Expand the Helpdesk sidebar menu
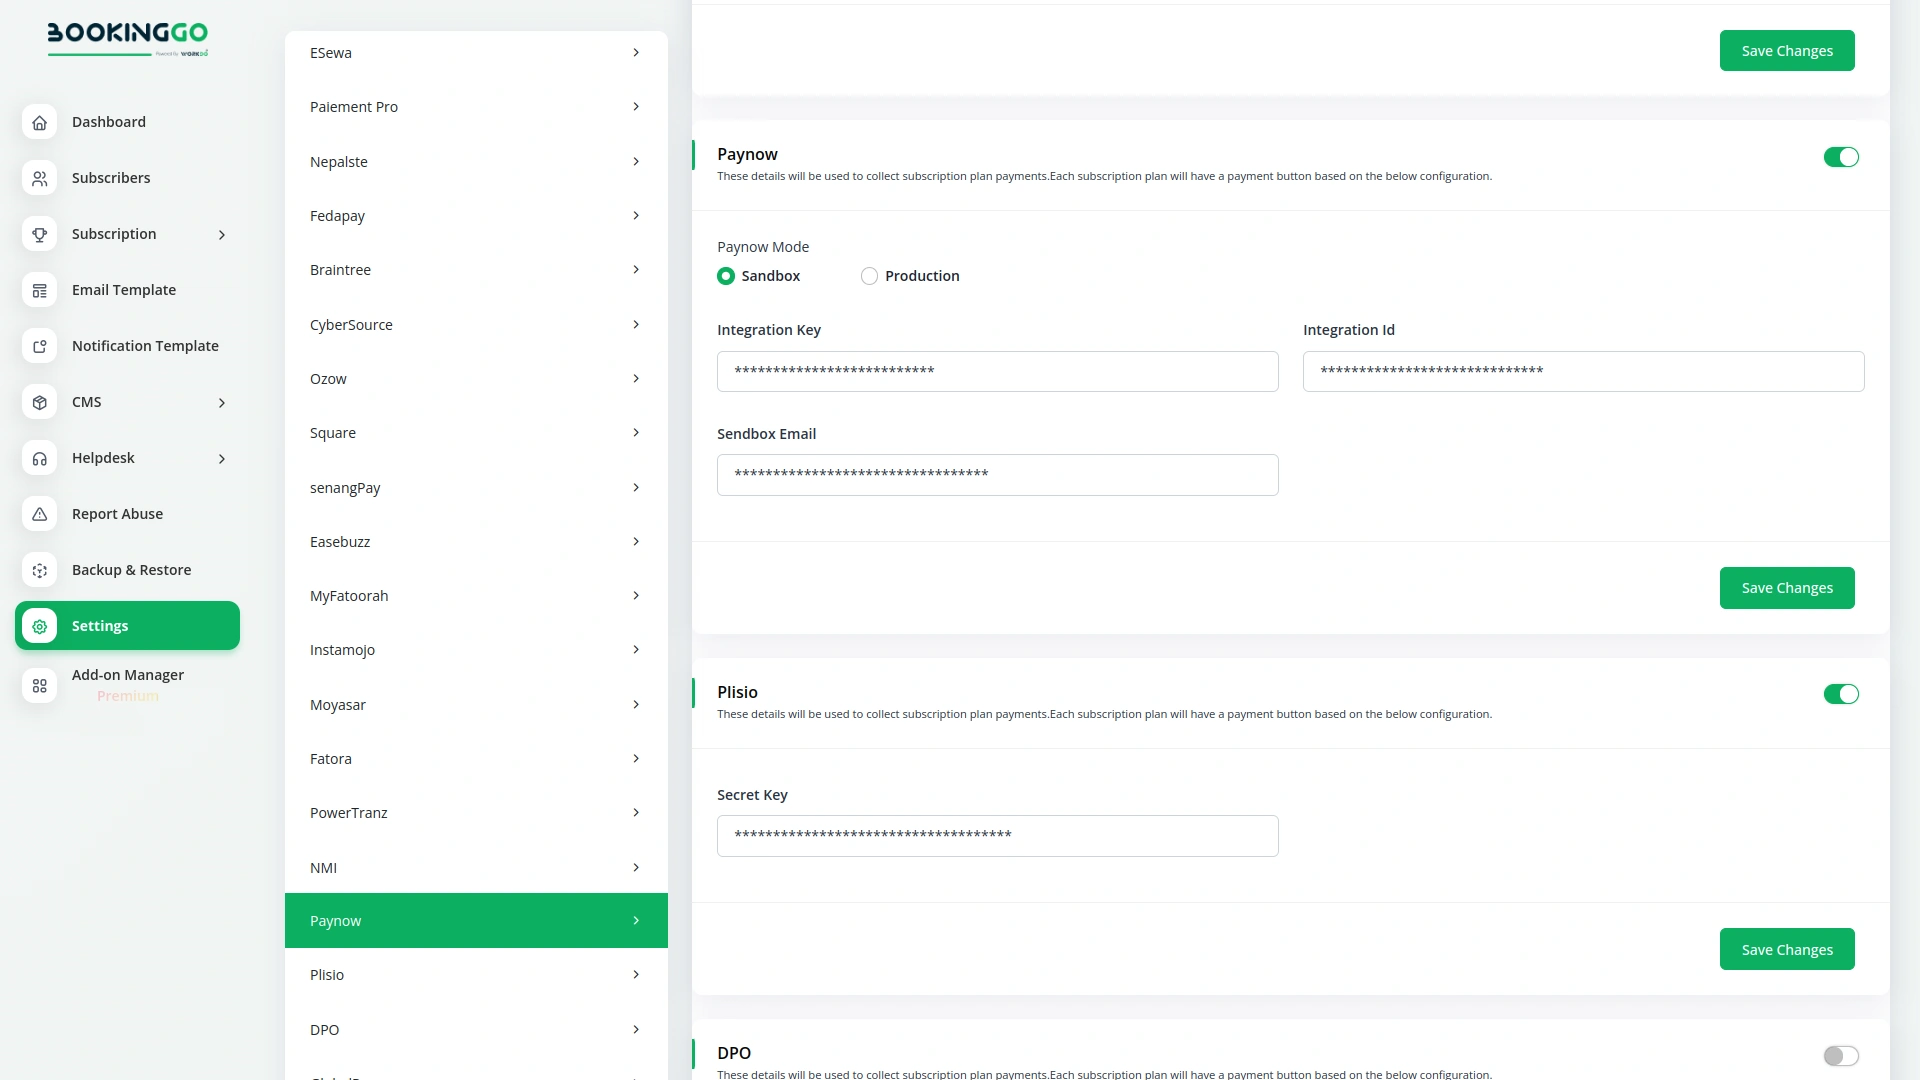This screenshot has width=1920, height=1080. (x=221, y=458)
